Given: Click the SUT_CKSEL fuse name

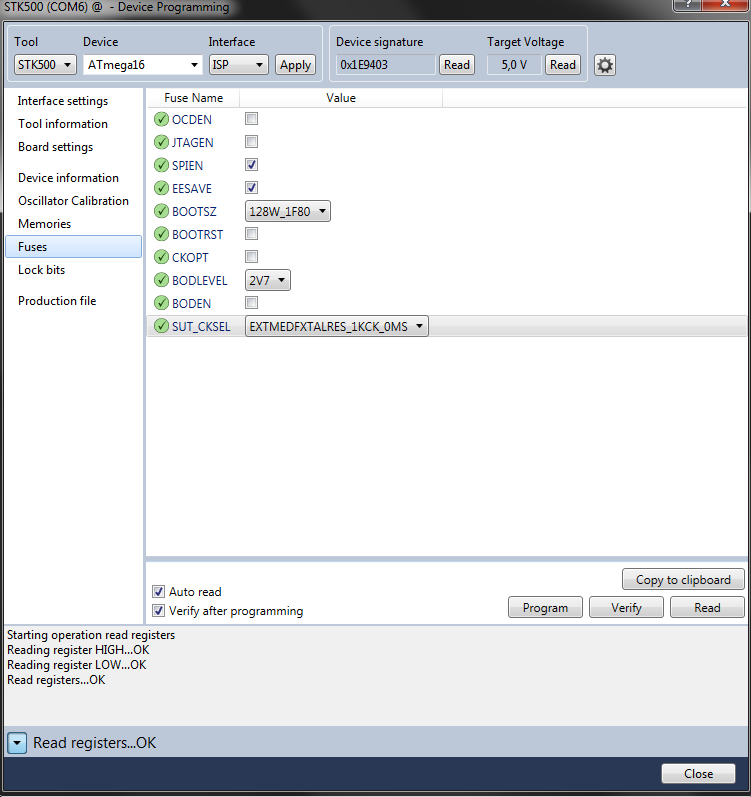Looking at the screenshot, I should coord(201,327).
